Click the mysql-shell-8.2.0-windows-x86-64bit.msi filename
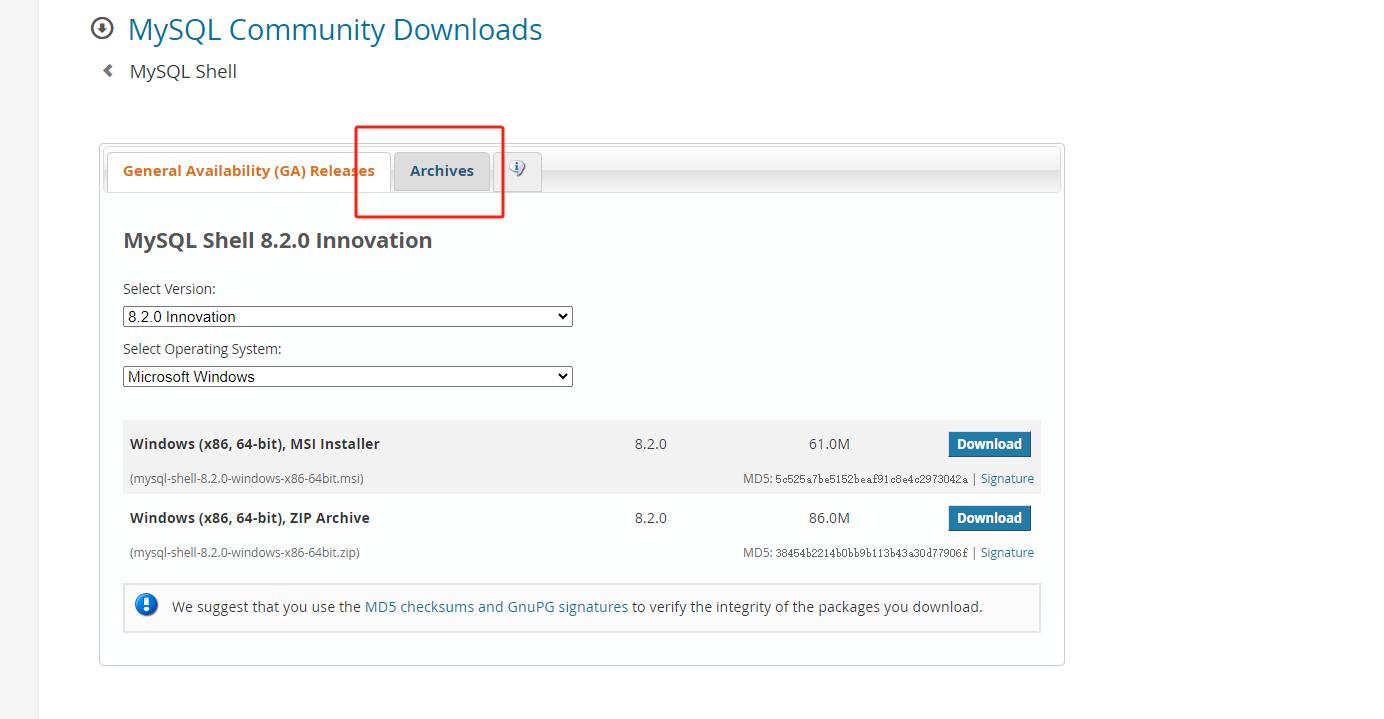The height and width of the screenshot is (719, 1384). 247,479
